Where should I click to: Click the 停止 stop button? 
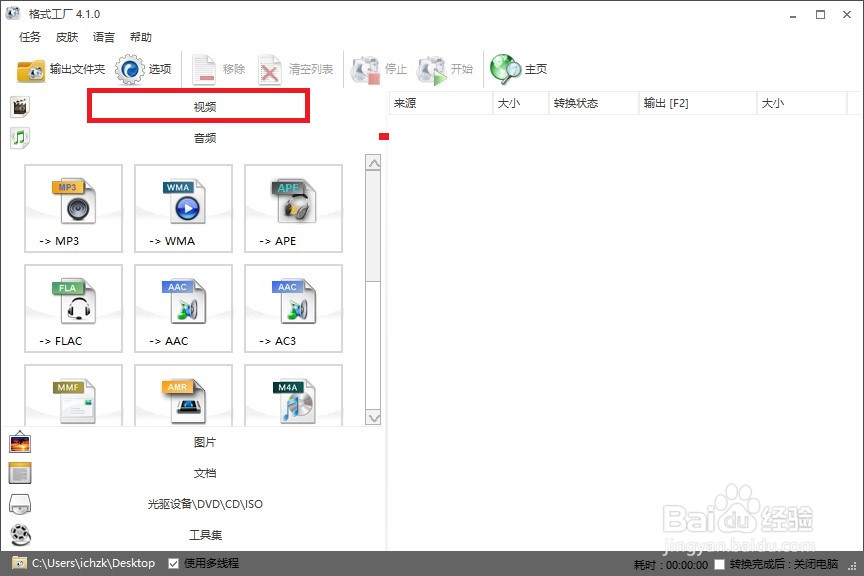[x=379, y=69]
